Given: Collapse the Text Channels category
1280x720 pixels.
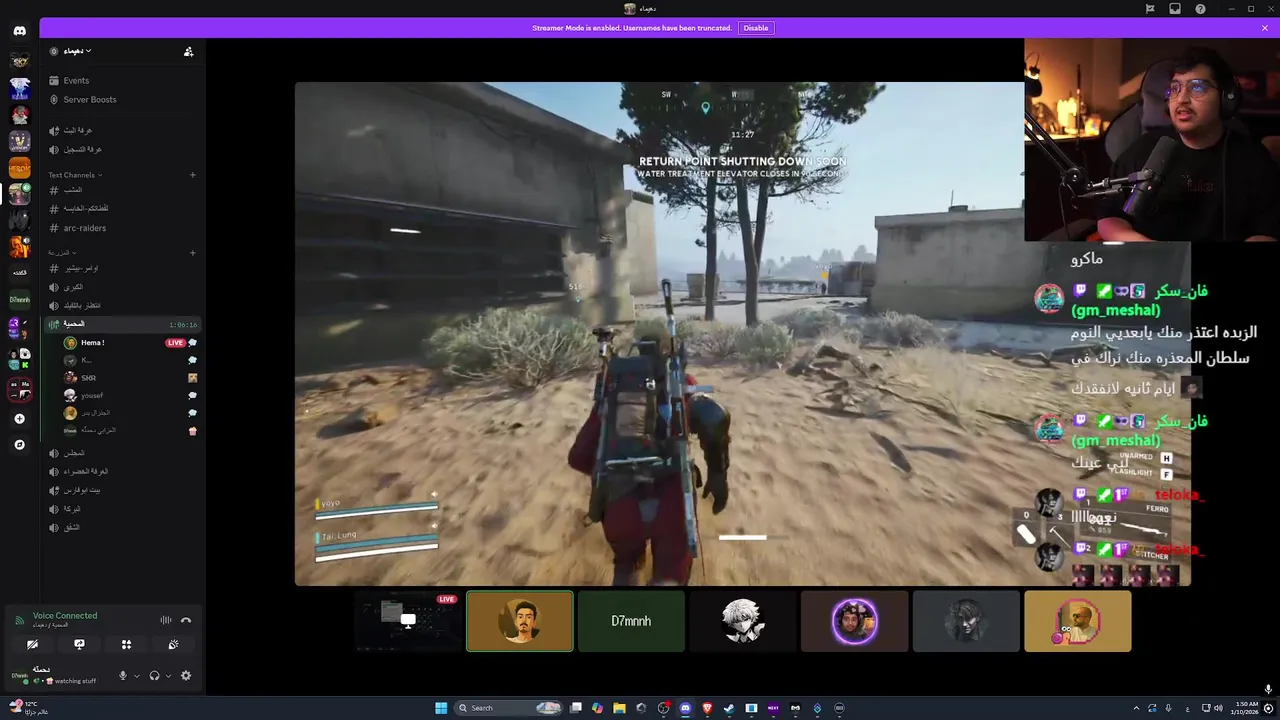Looking at the screenshot, I should [x=75, y=175].
